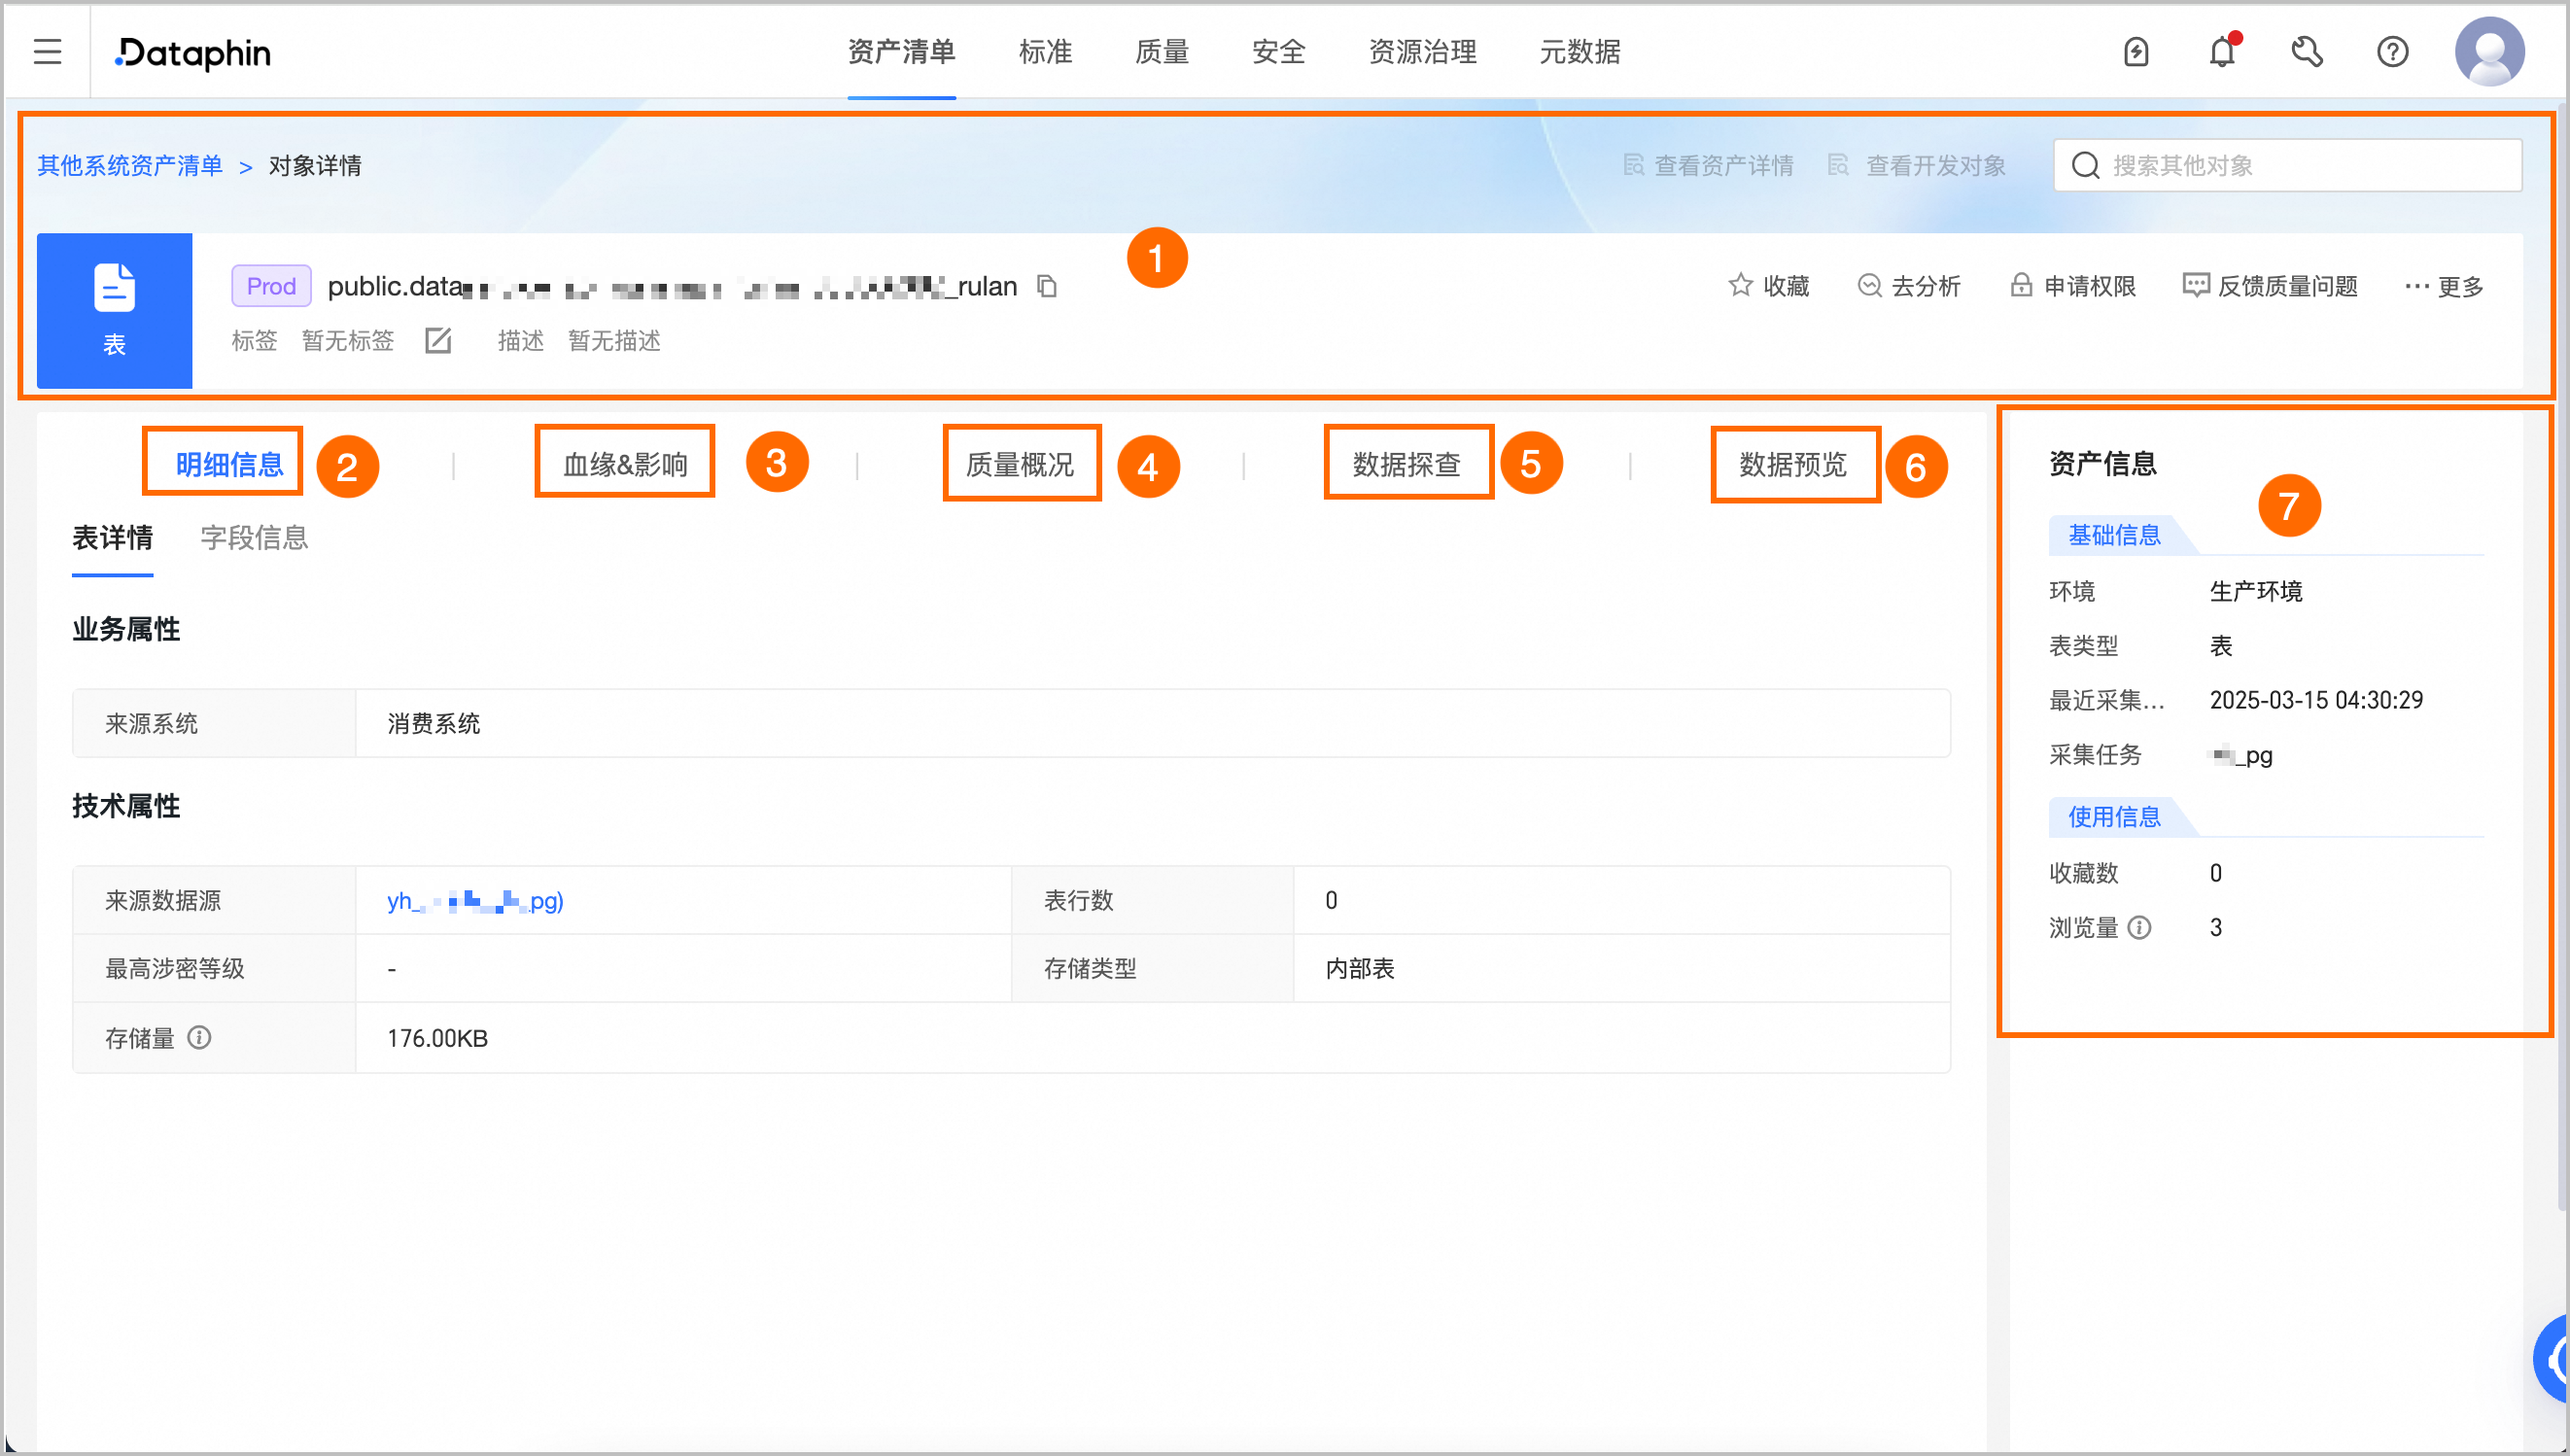Select the 数据预览 tab
The image size is (2570, 1456).
click(1793, 464)
